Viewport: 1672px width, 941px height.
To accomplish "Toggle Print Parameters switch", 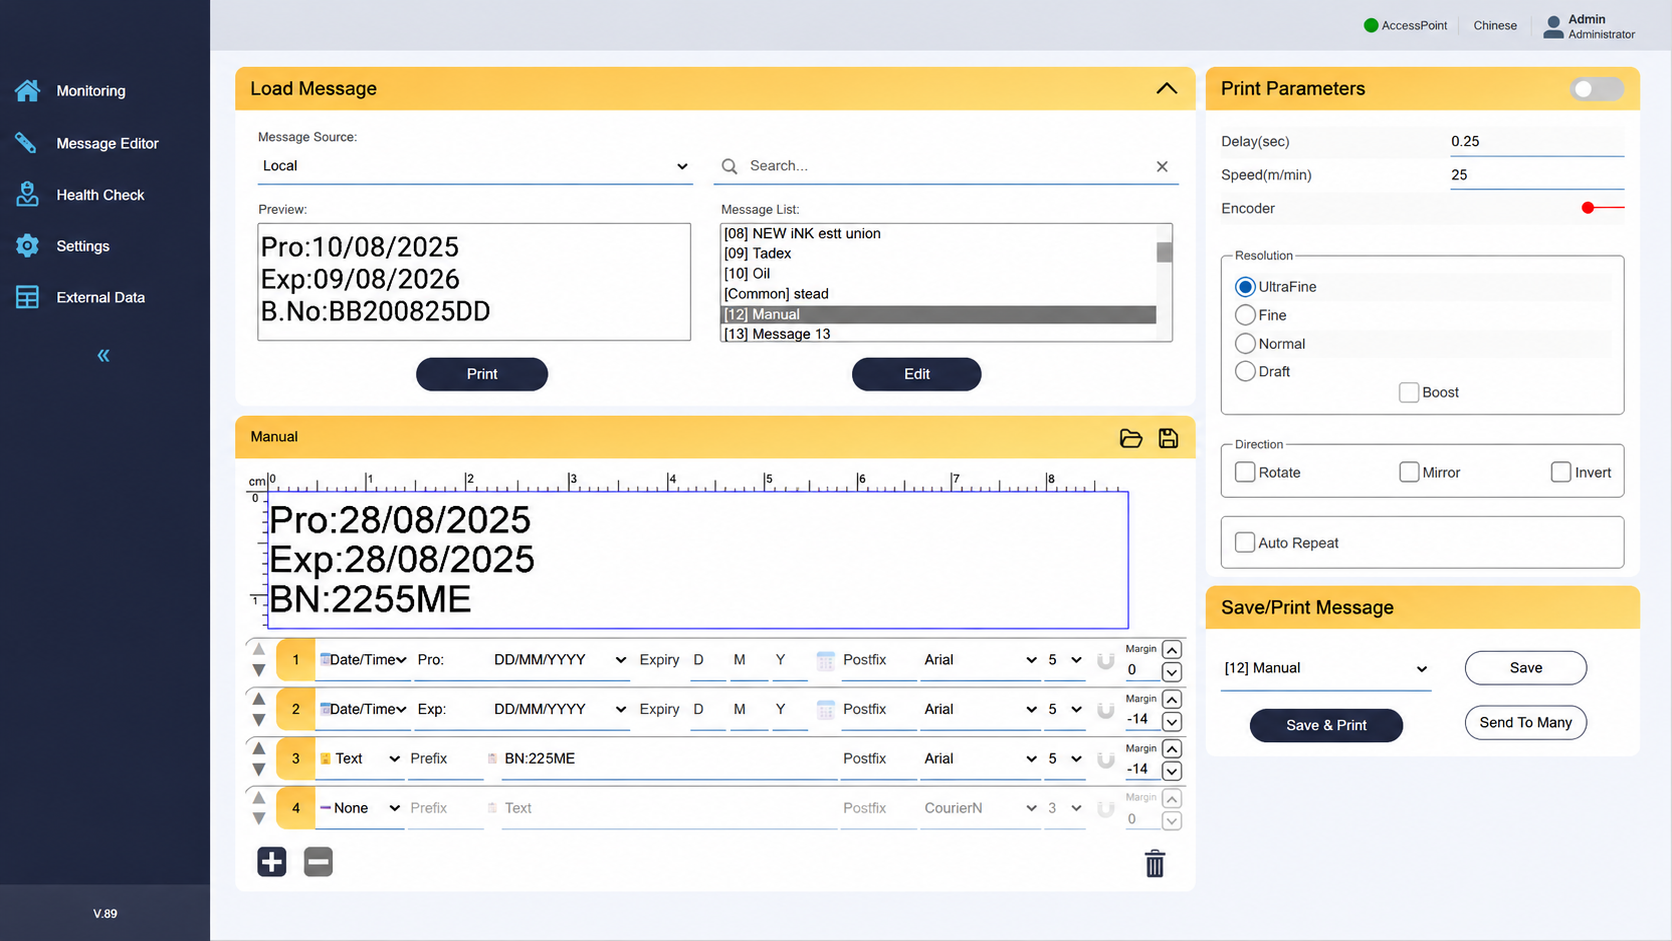I will pyautogui.click(x=1596, y=89).
